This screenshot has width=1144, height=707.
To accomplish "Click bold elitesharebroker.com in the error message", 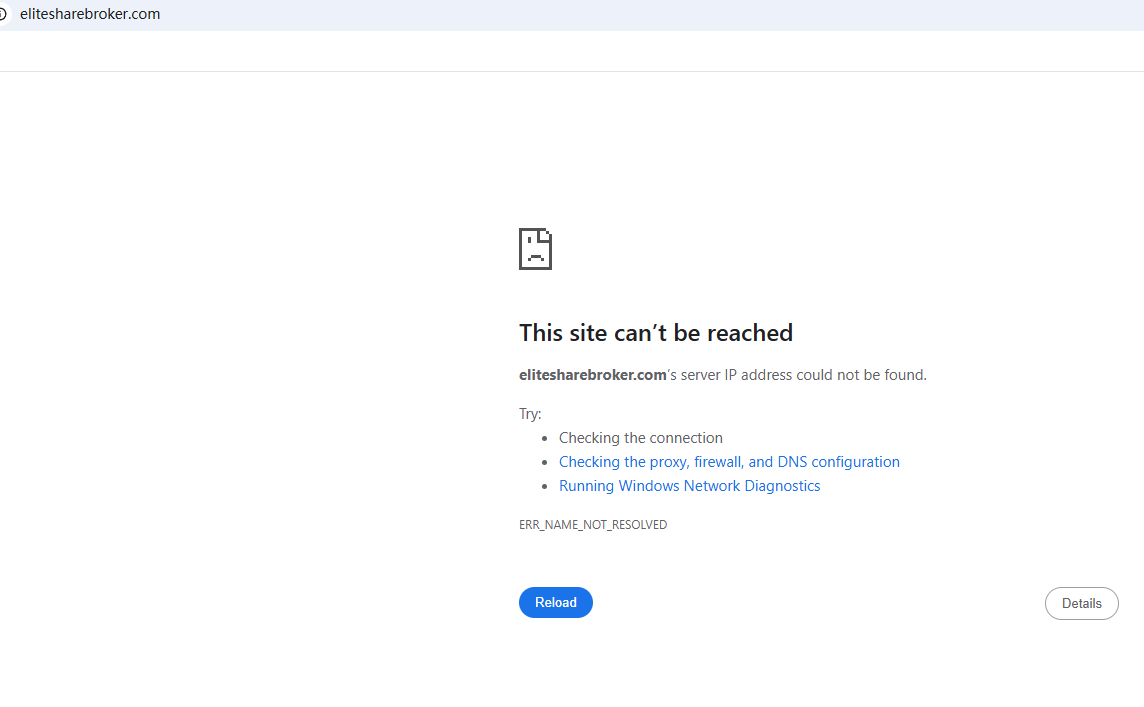I will 592,375.
